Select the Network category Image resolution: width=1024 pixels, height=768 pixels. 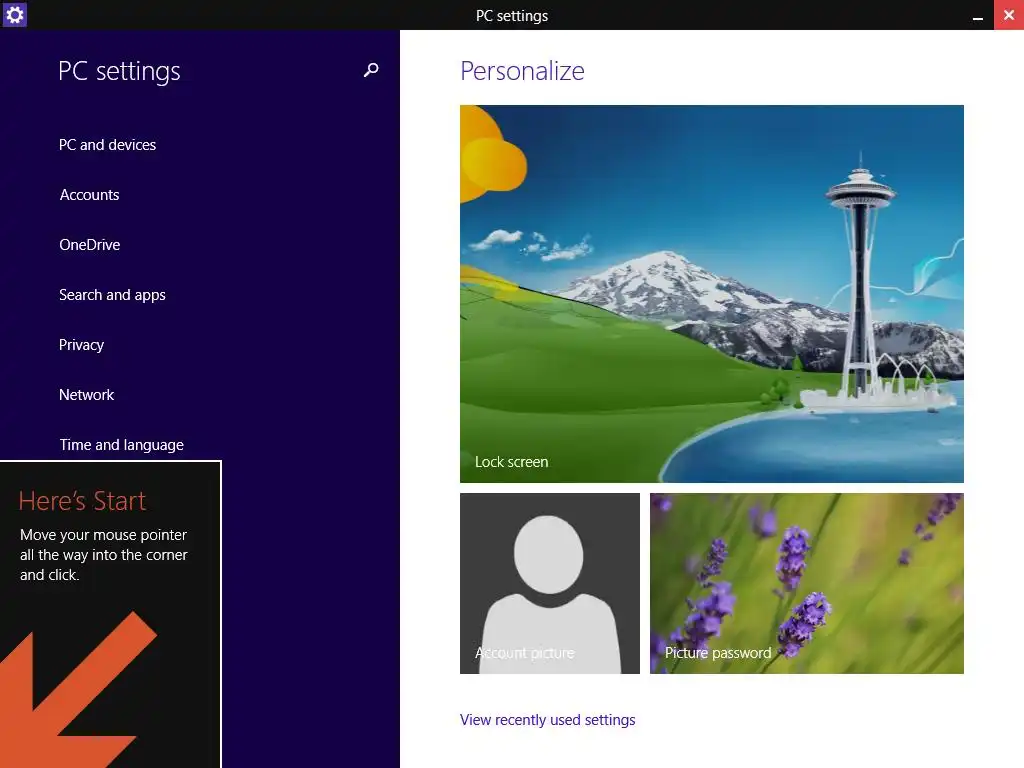tap(86, 395)
